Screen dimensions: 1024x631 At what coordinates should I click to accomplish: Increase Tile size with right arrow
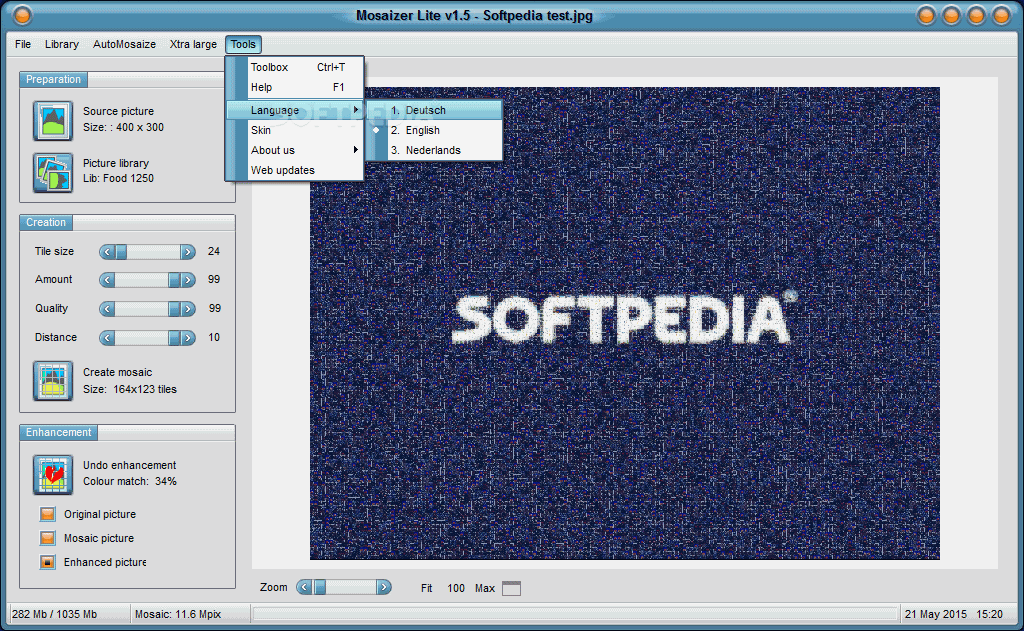188,251
